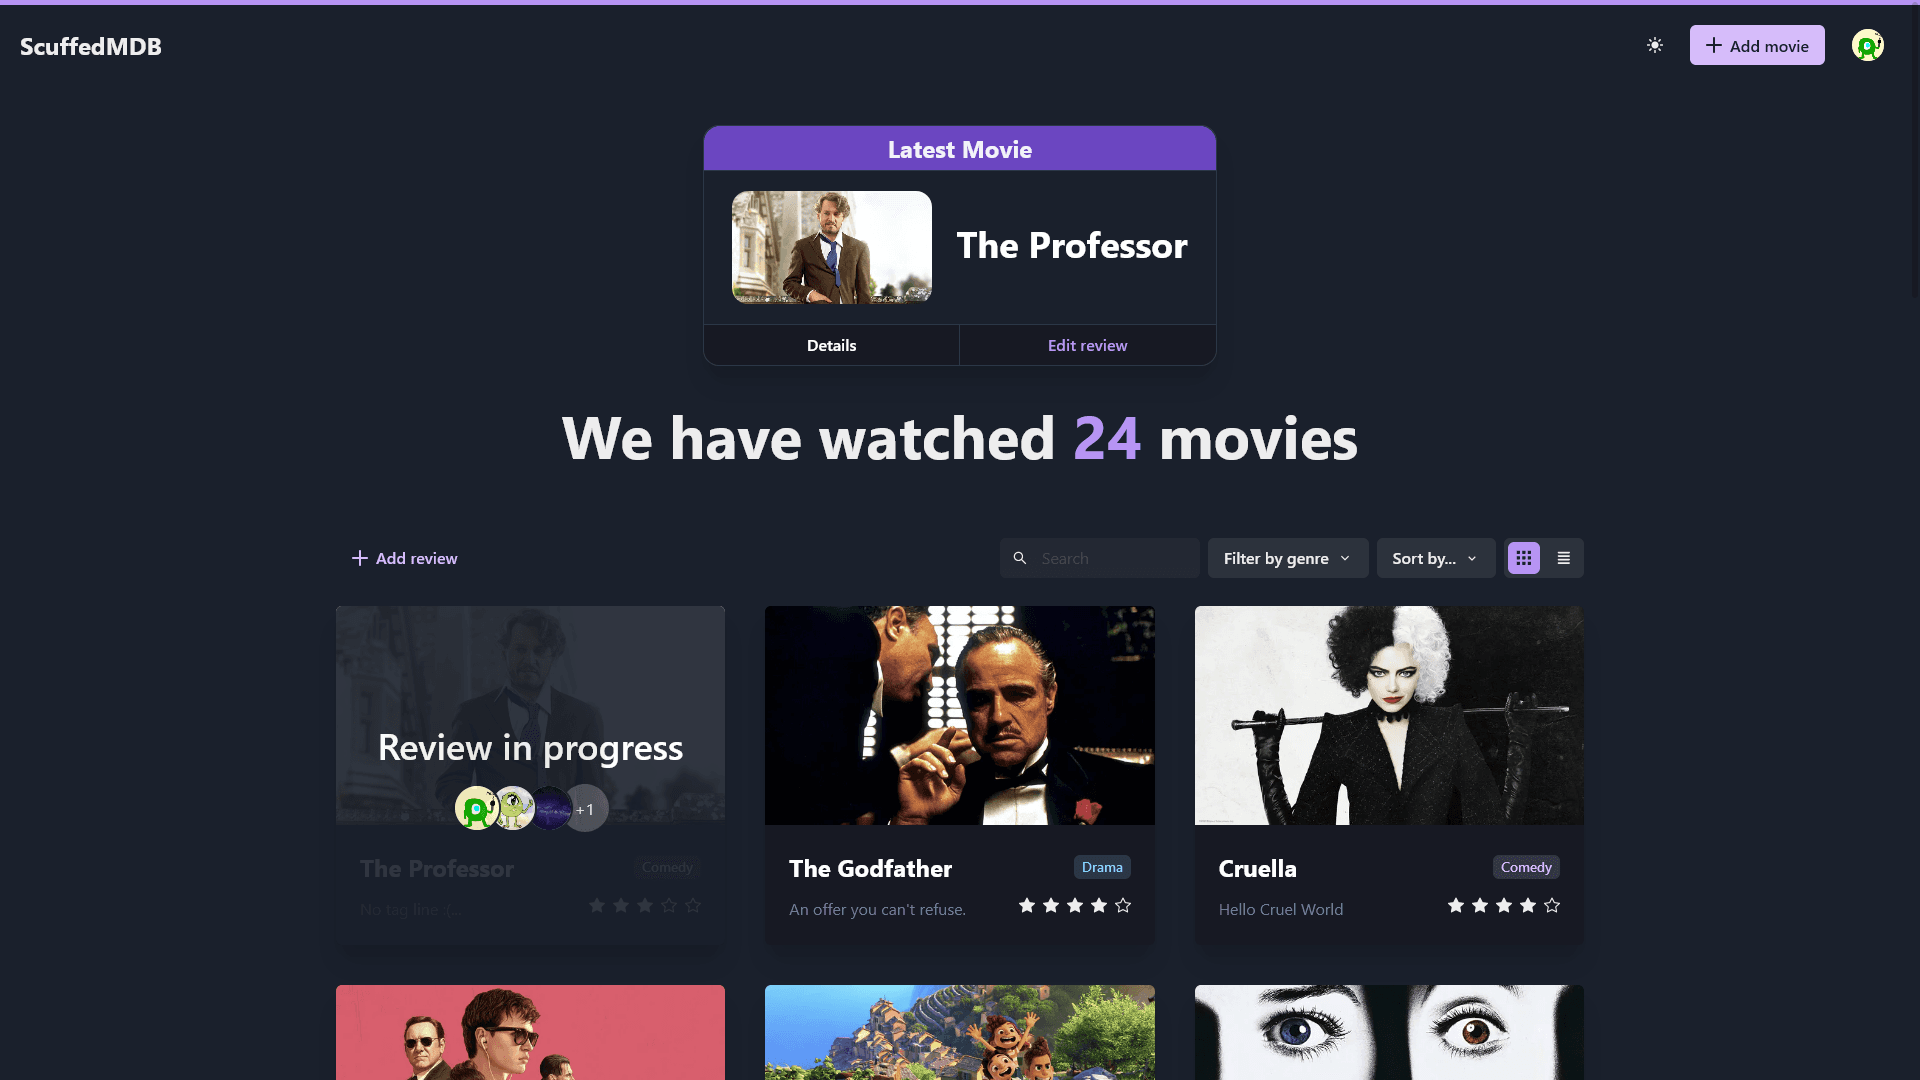Click the Cruella movie card thumbnail

point(1389,713)
